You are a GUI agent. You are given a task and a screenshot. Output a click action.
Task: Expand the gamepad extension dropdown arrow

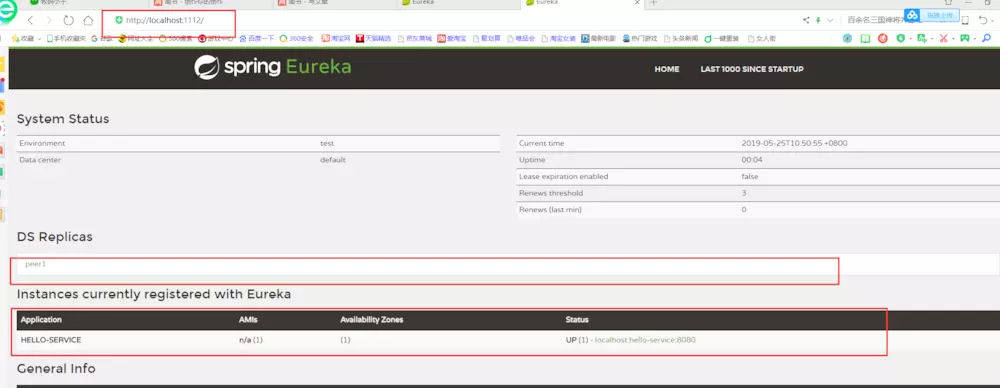coord(975,39)
